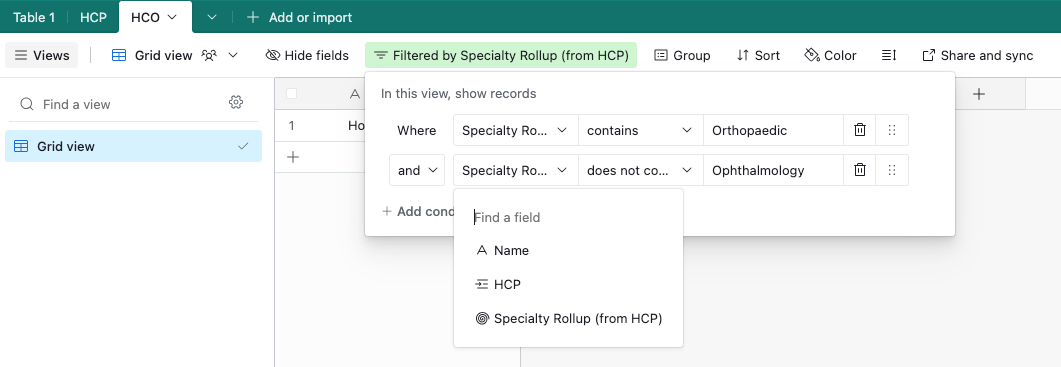
Task: Add a new row plus icon
Action: tap(292, 157)
